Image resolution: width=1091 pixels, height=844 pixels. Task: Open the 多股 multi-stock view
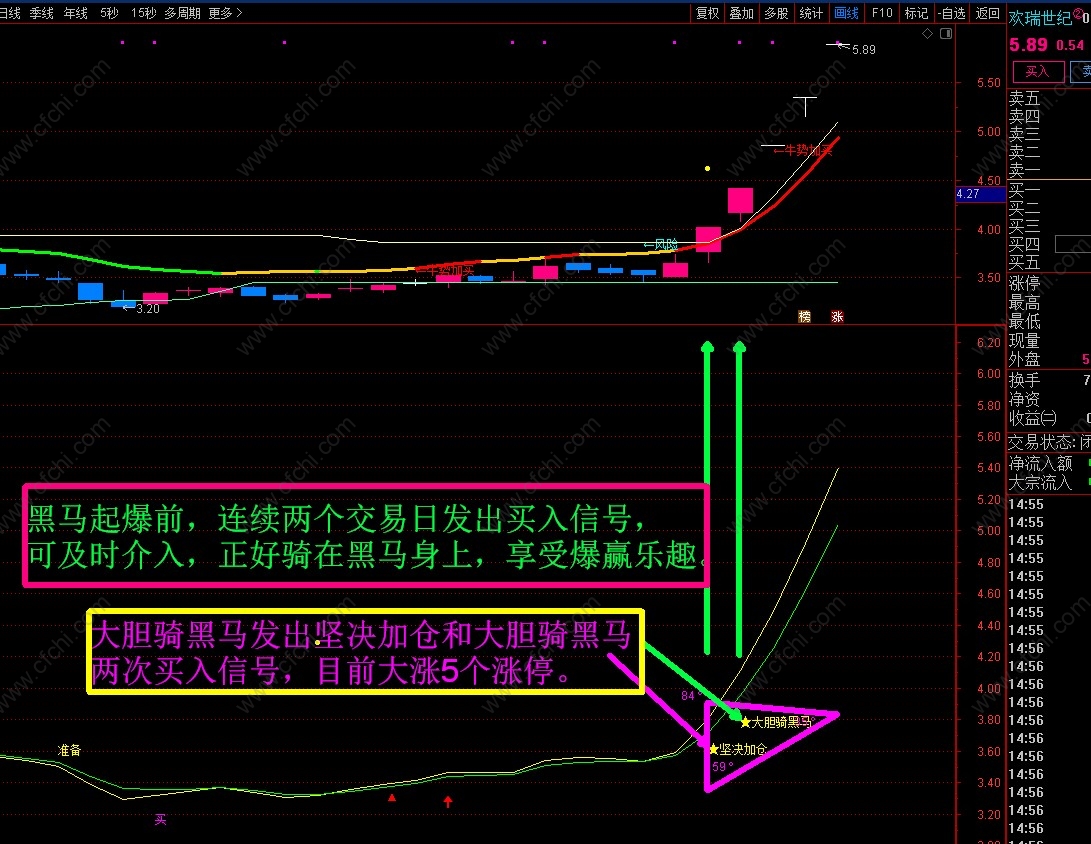tap(777, 13)
